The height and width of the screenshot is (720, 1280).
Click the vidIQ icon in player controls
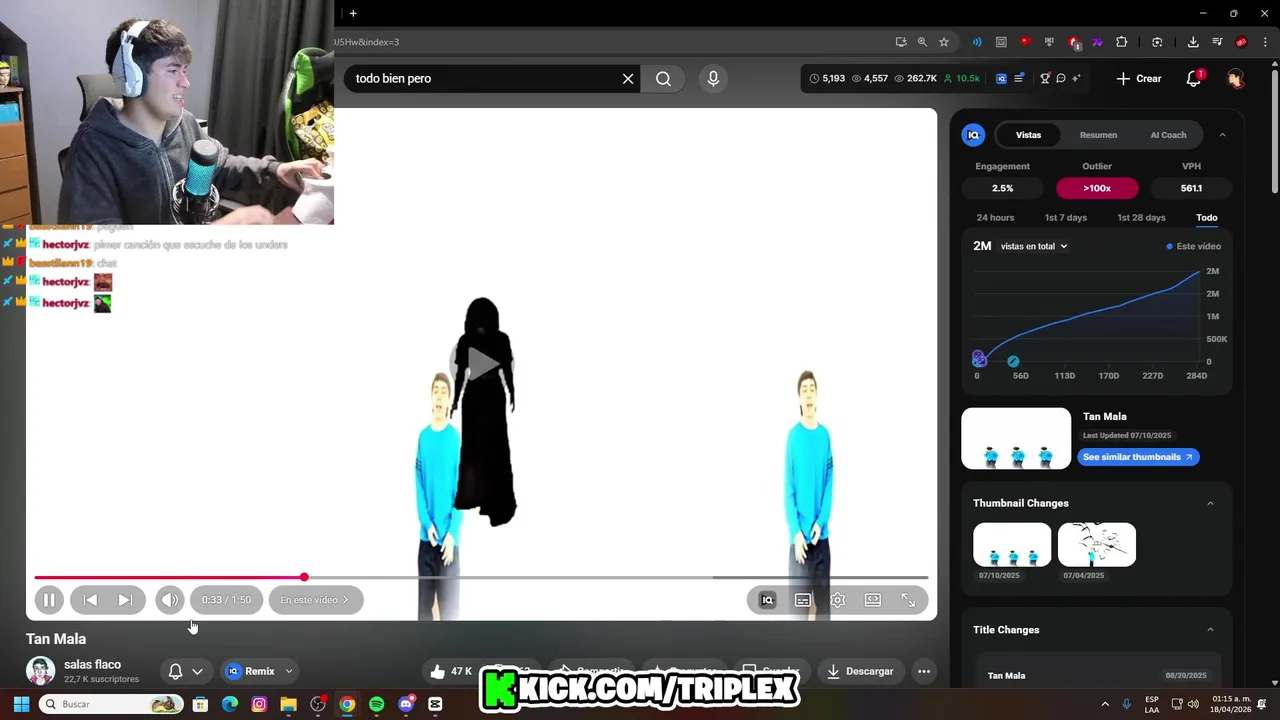[x=768, y=600]
